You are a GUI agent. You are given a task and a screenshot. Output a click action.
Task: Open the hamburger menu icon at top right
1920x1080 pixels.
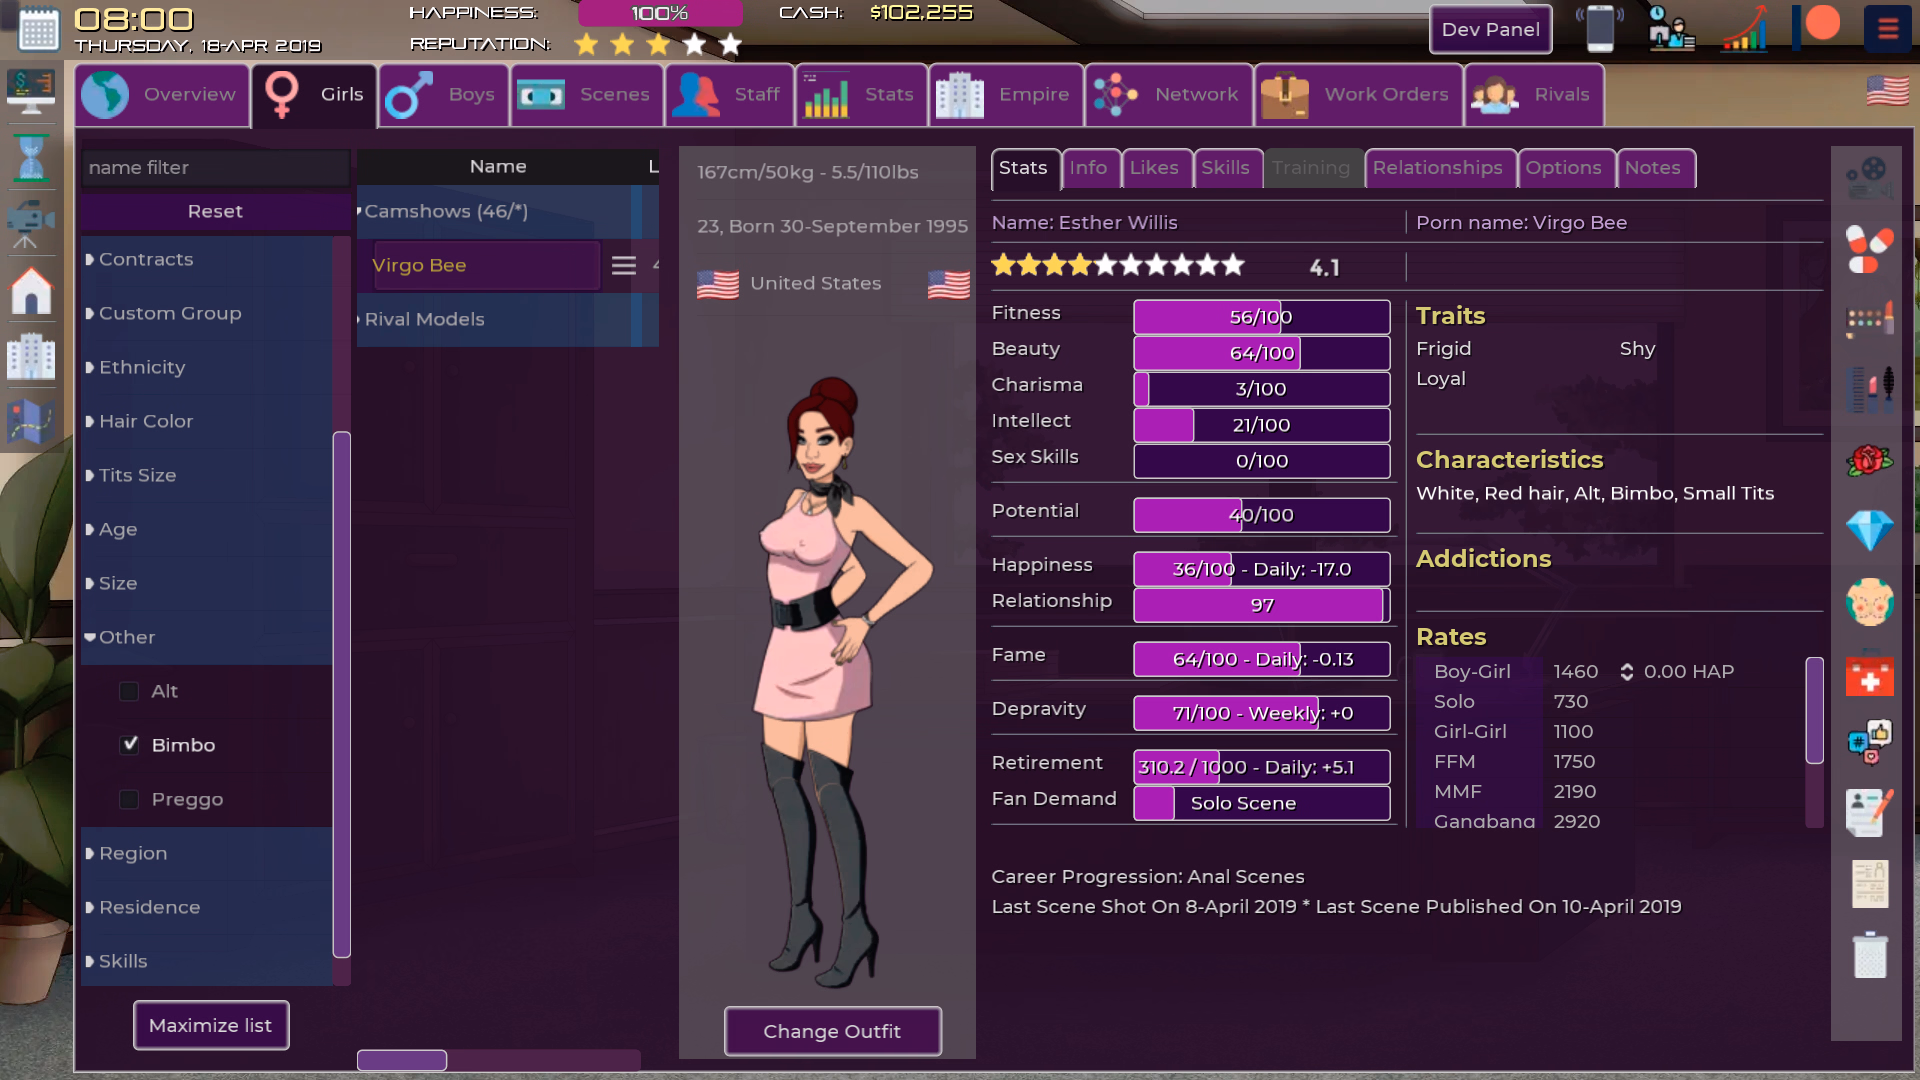click(x=1887, y=29)
